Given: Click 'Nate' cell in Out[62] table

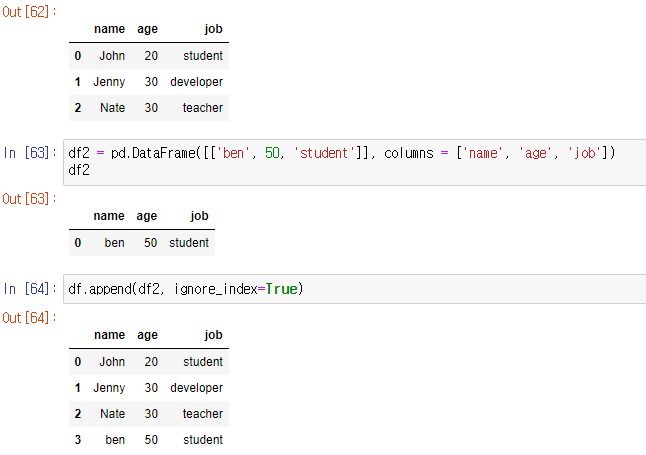Looking at the screenshot, I should (x=112, y=108).
